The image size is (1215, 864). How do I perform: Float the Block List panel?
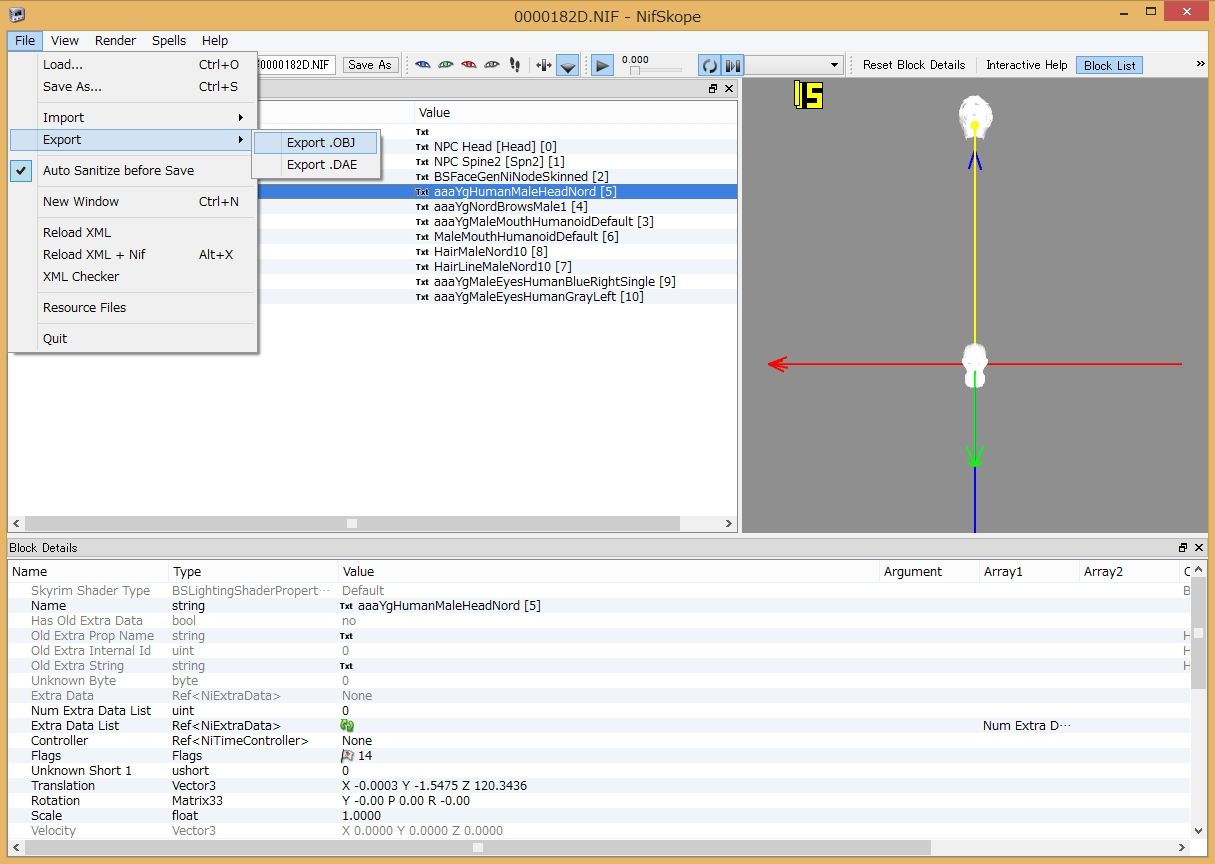pyautogui.click(x=713, y=89)
